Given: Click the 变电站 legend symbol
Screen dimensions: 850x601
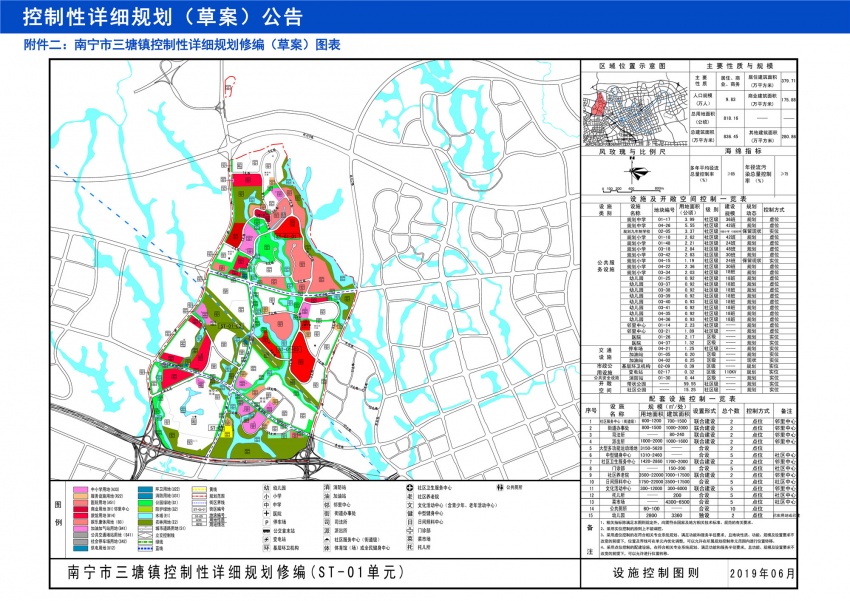Looking at the screenshot, I should pos(266,539).
